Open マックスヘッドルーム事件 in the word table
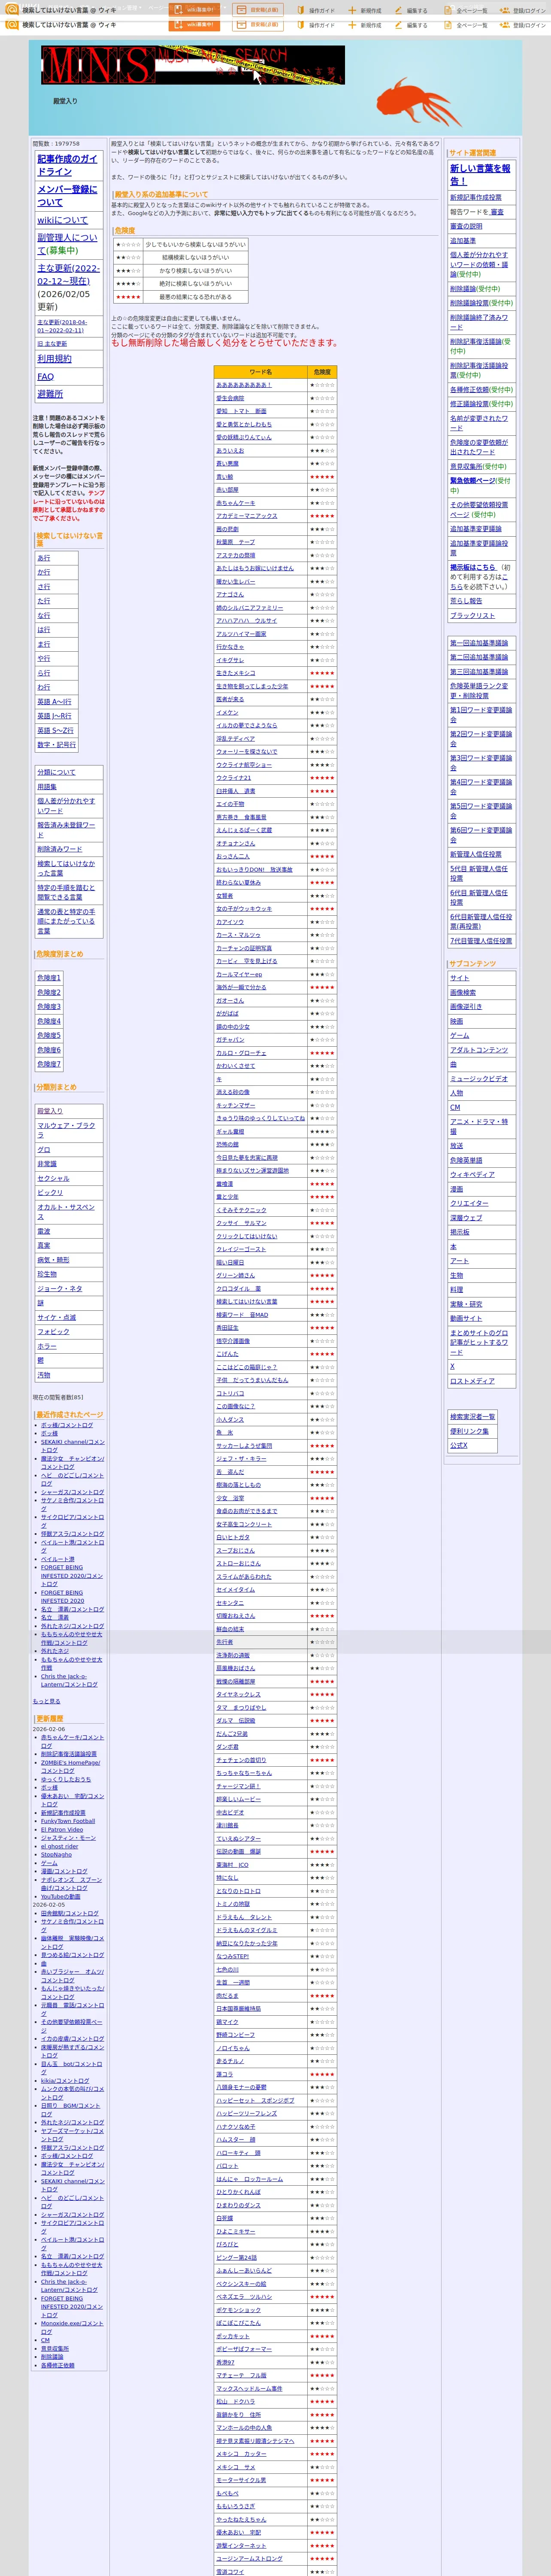The width and height of the screenshot is (551, 2576). click(249, 2388)
